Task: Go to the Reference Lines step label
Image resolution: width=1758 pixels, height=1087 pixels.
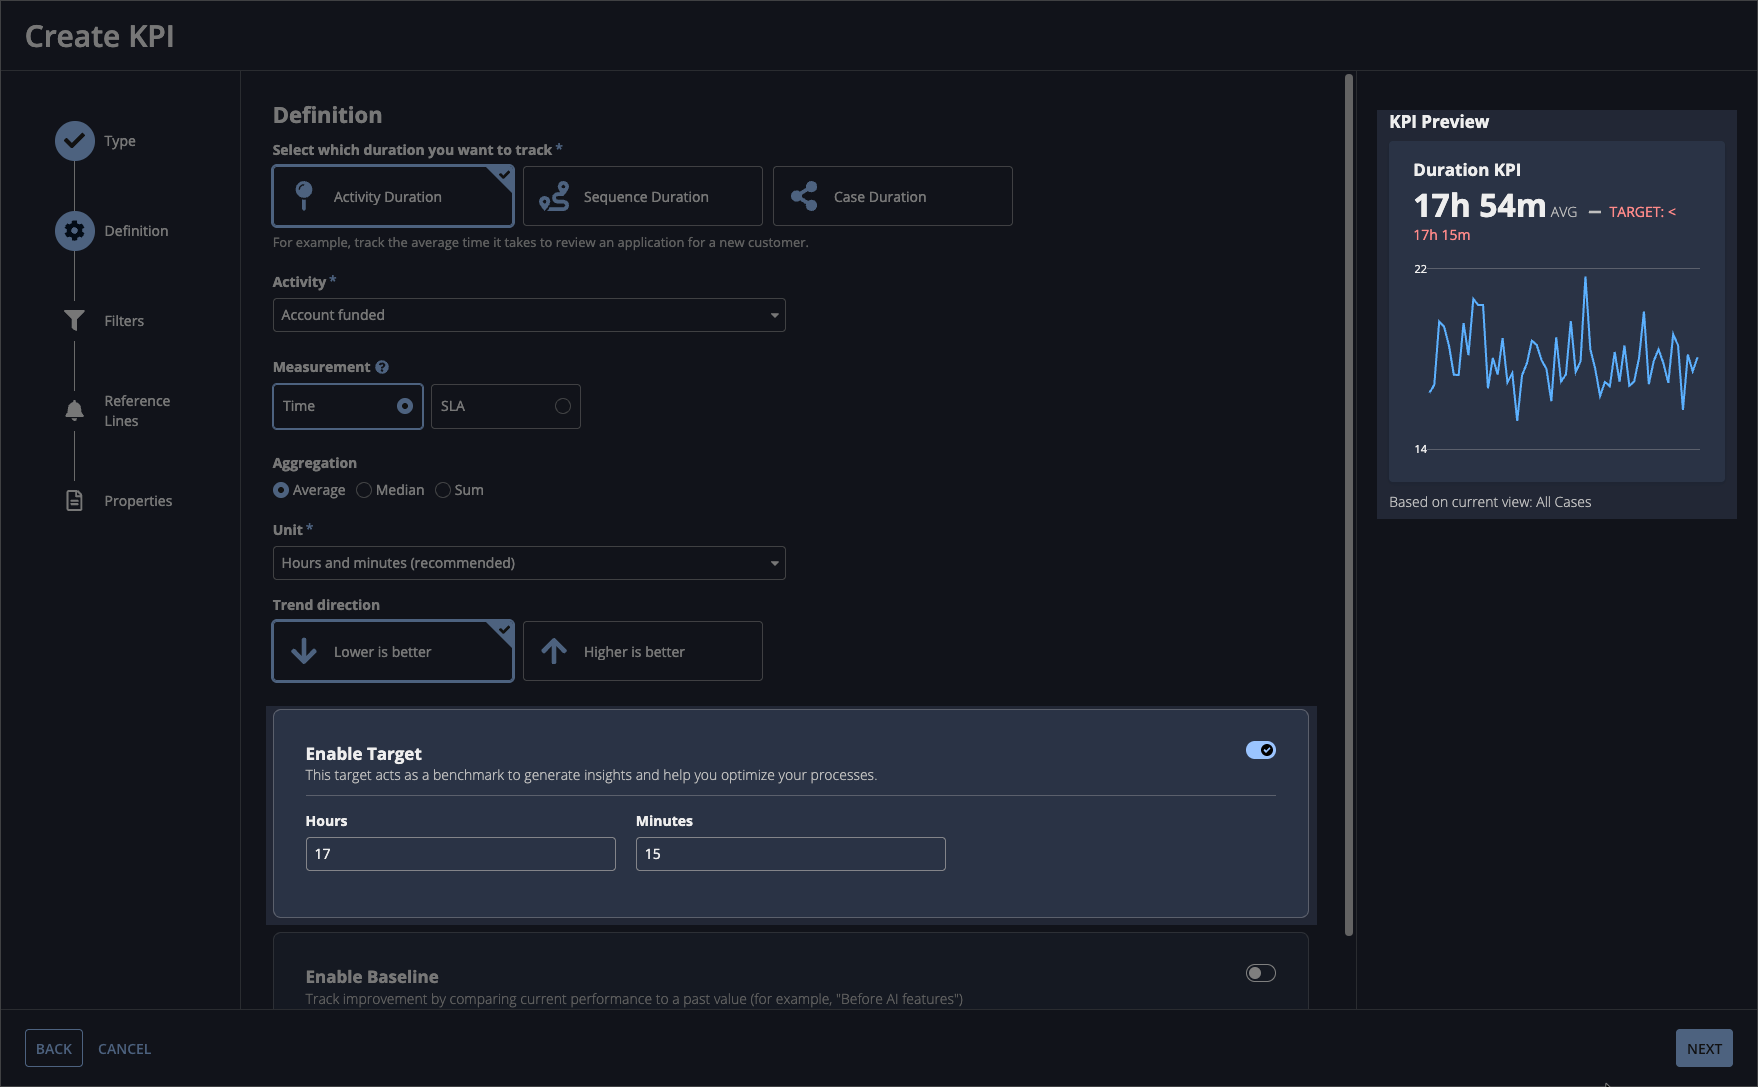Action: [137, 411]
